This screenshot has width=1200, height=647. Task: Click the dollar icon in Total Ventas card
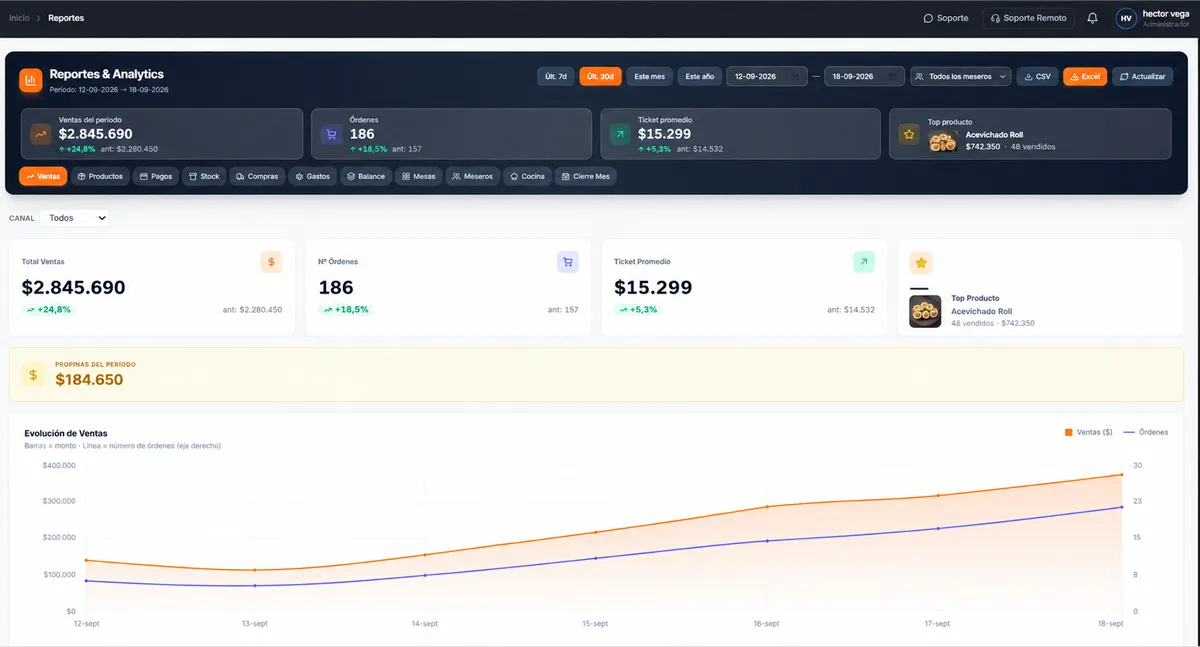[272, 262]
